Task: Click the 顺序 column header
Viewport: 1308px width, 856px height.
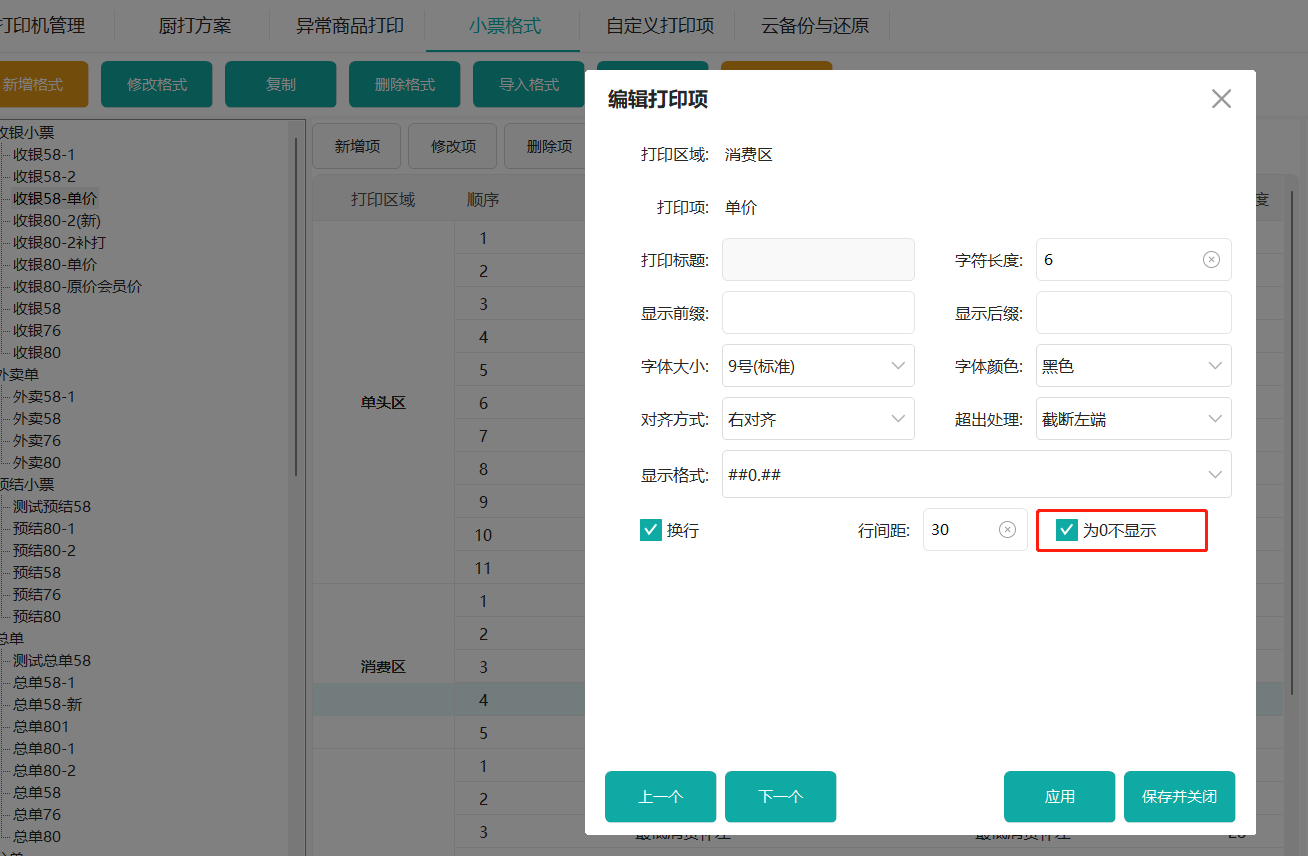Action: pos(483,199)
